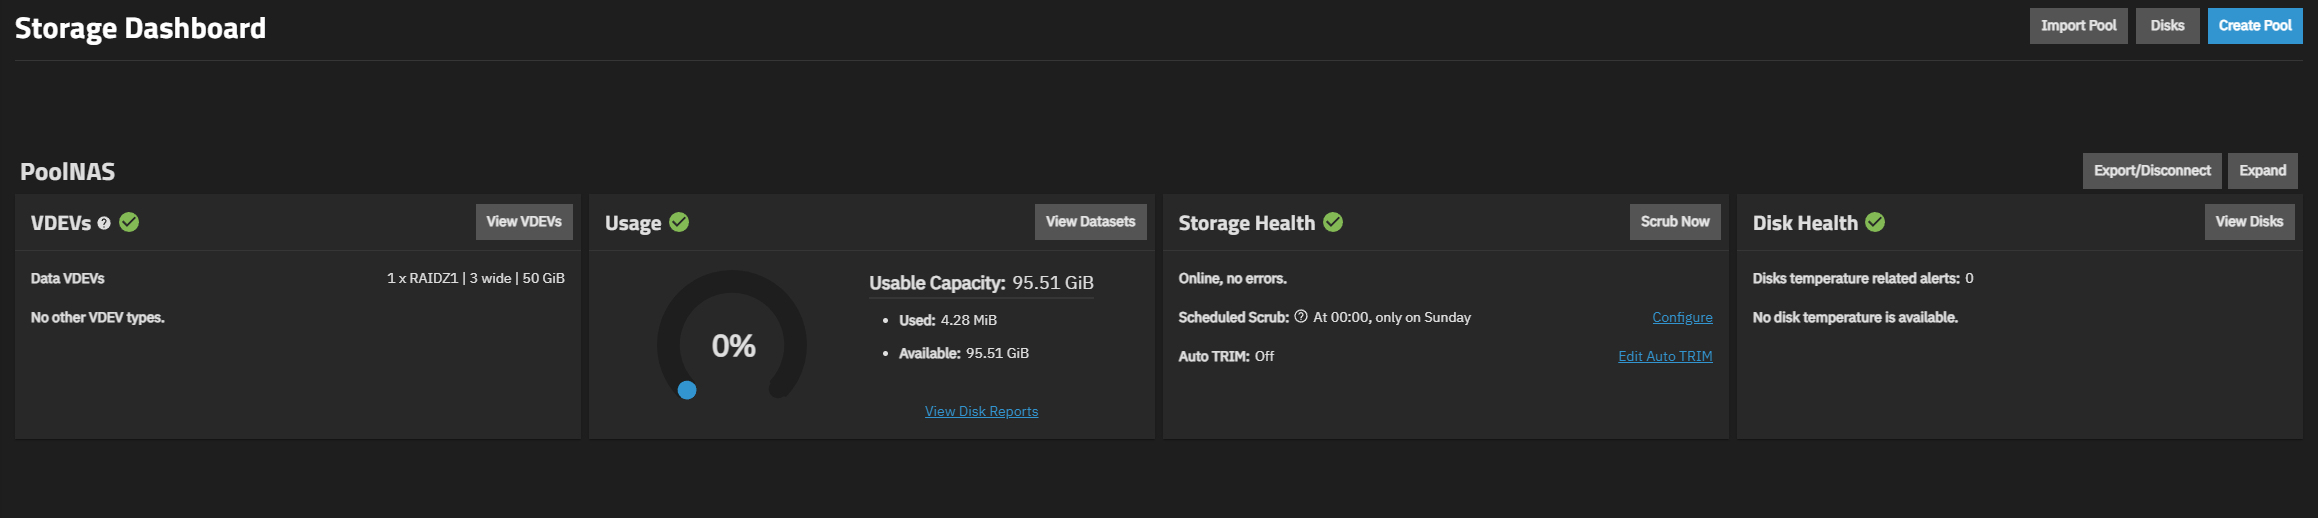2318x518 pixels.
Task: Click the Storage Health green checkmark icon
Action: click(x=1333, y=222)
